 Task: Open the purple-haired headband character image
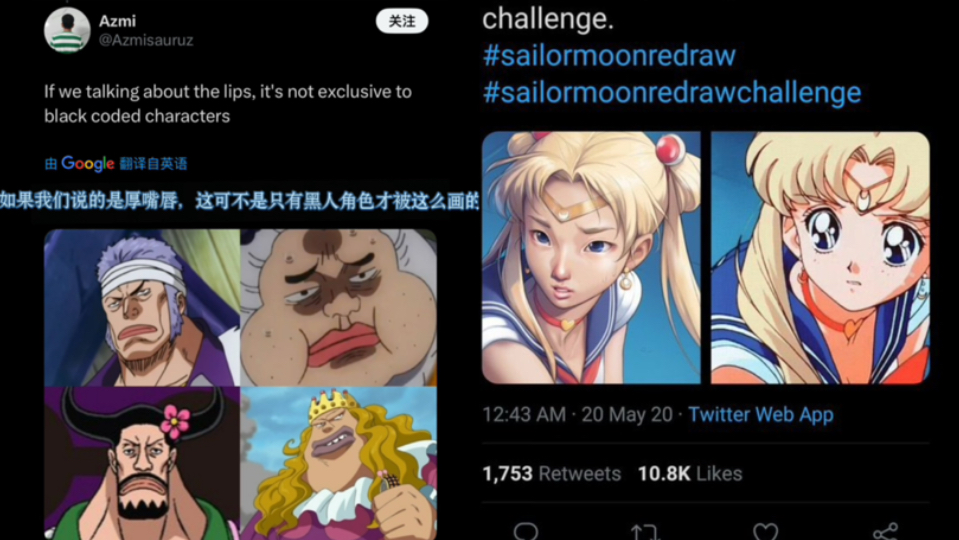[142, 308]
